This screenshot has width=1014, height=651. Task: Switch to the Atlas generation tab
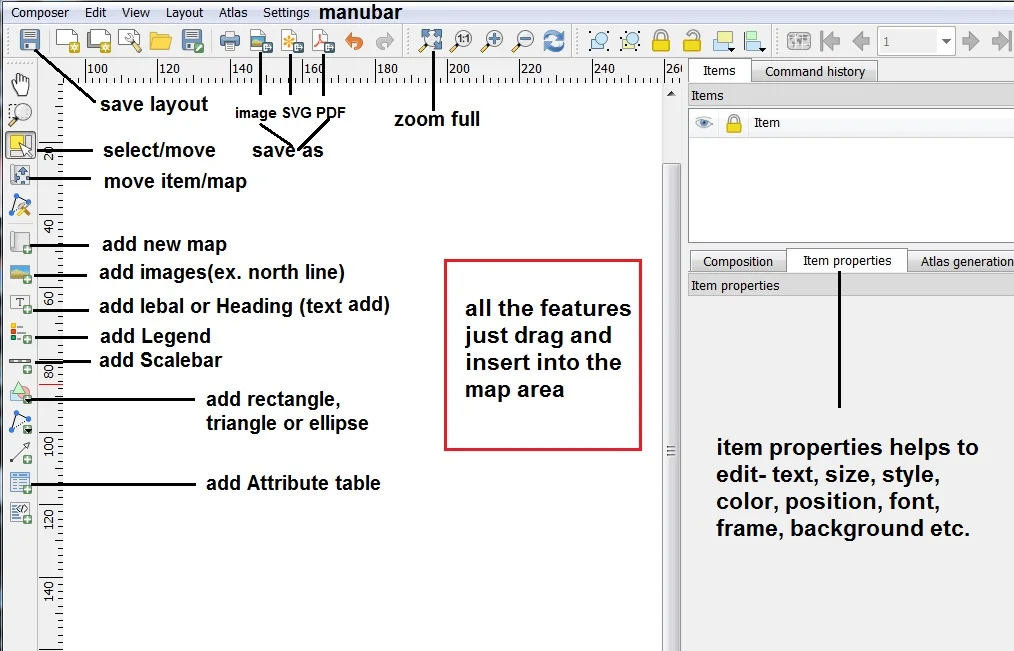pos(962,261)
